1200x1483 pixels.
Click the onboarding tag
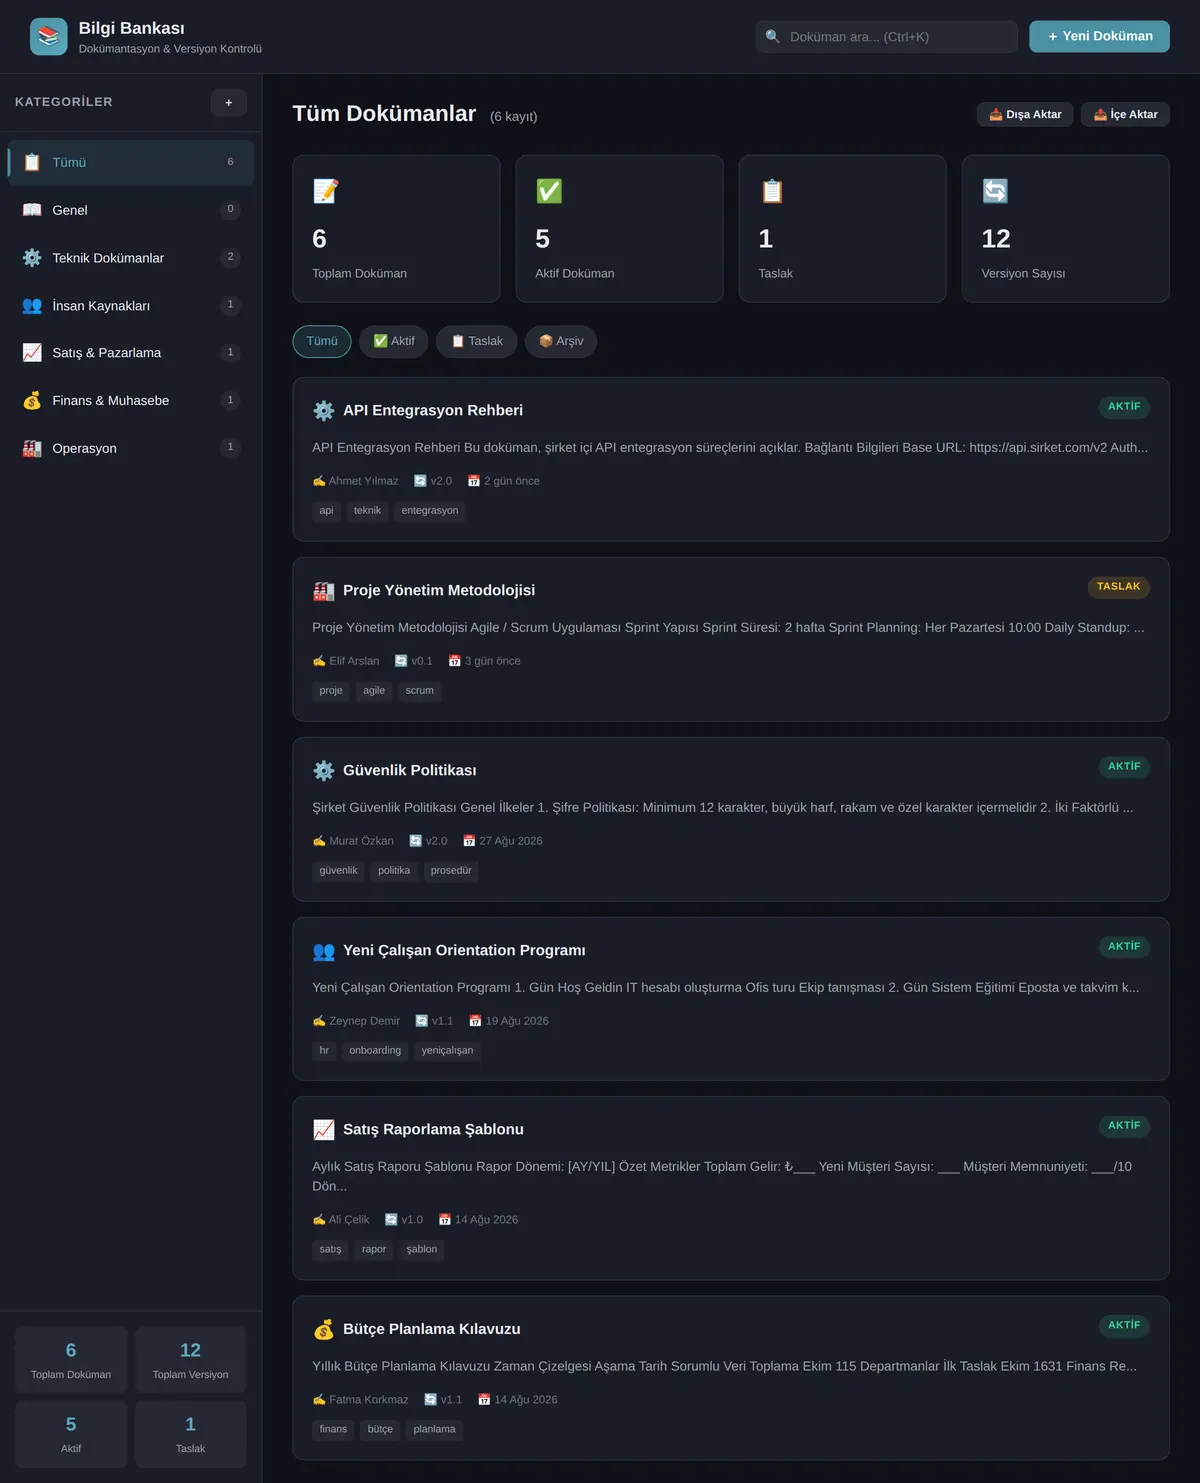click(x=375, y=1051)
